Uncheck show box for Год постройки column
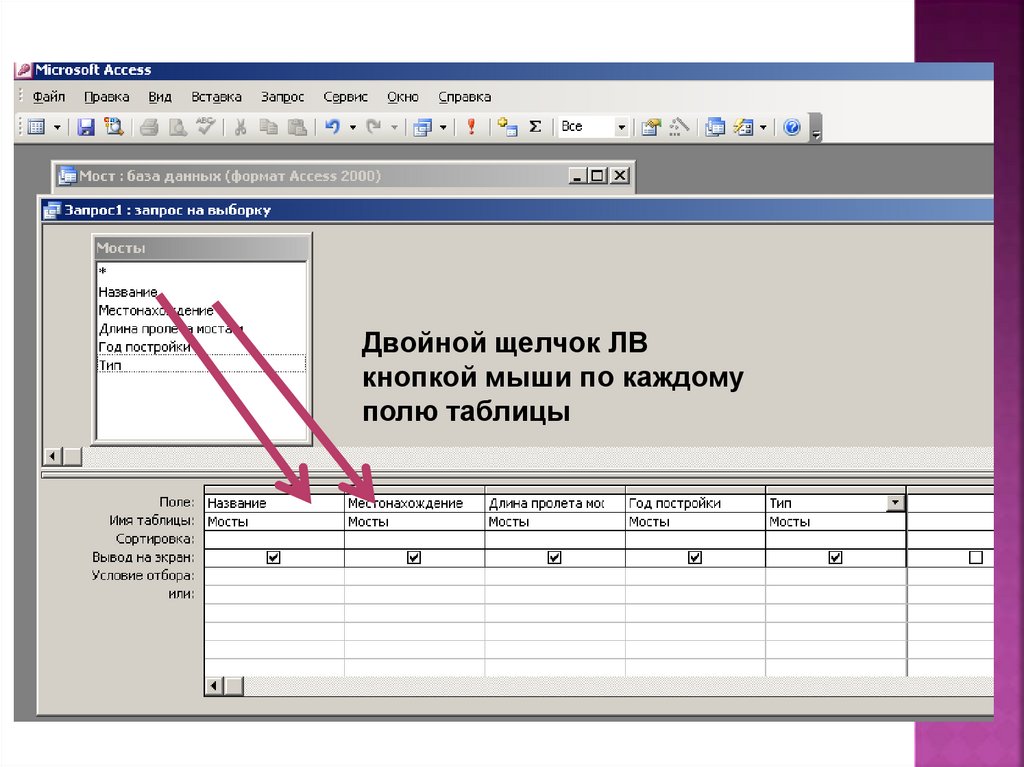This screenshot has width=1024, height=767. click(695, 557)
